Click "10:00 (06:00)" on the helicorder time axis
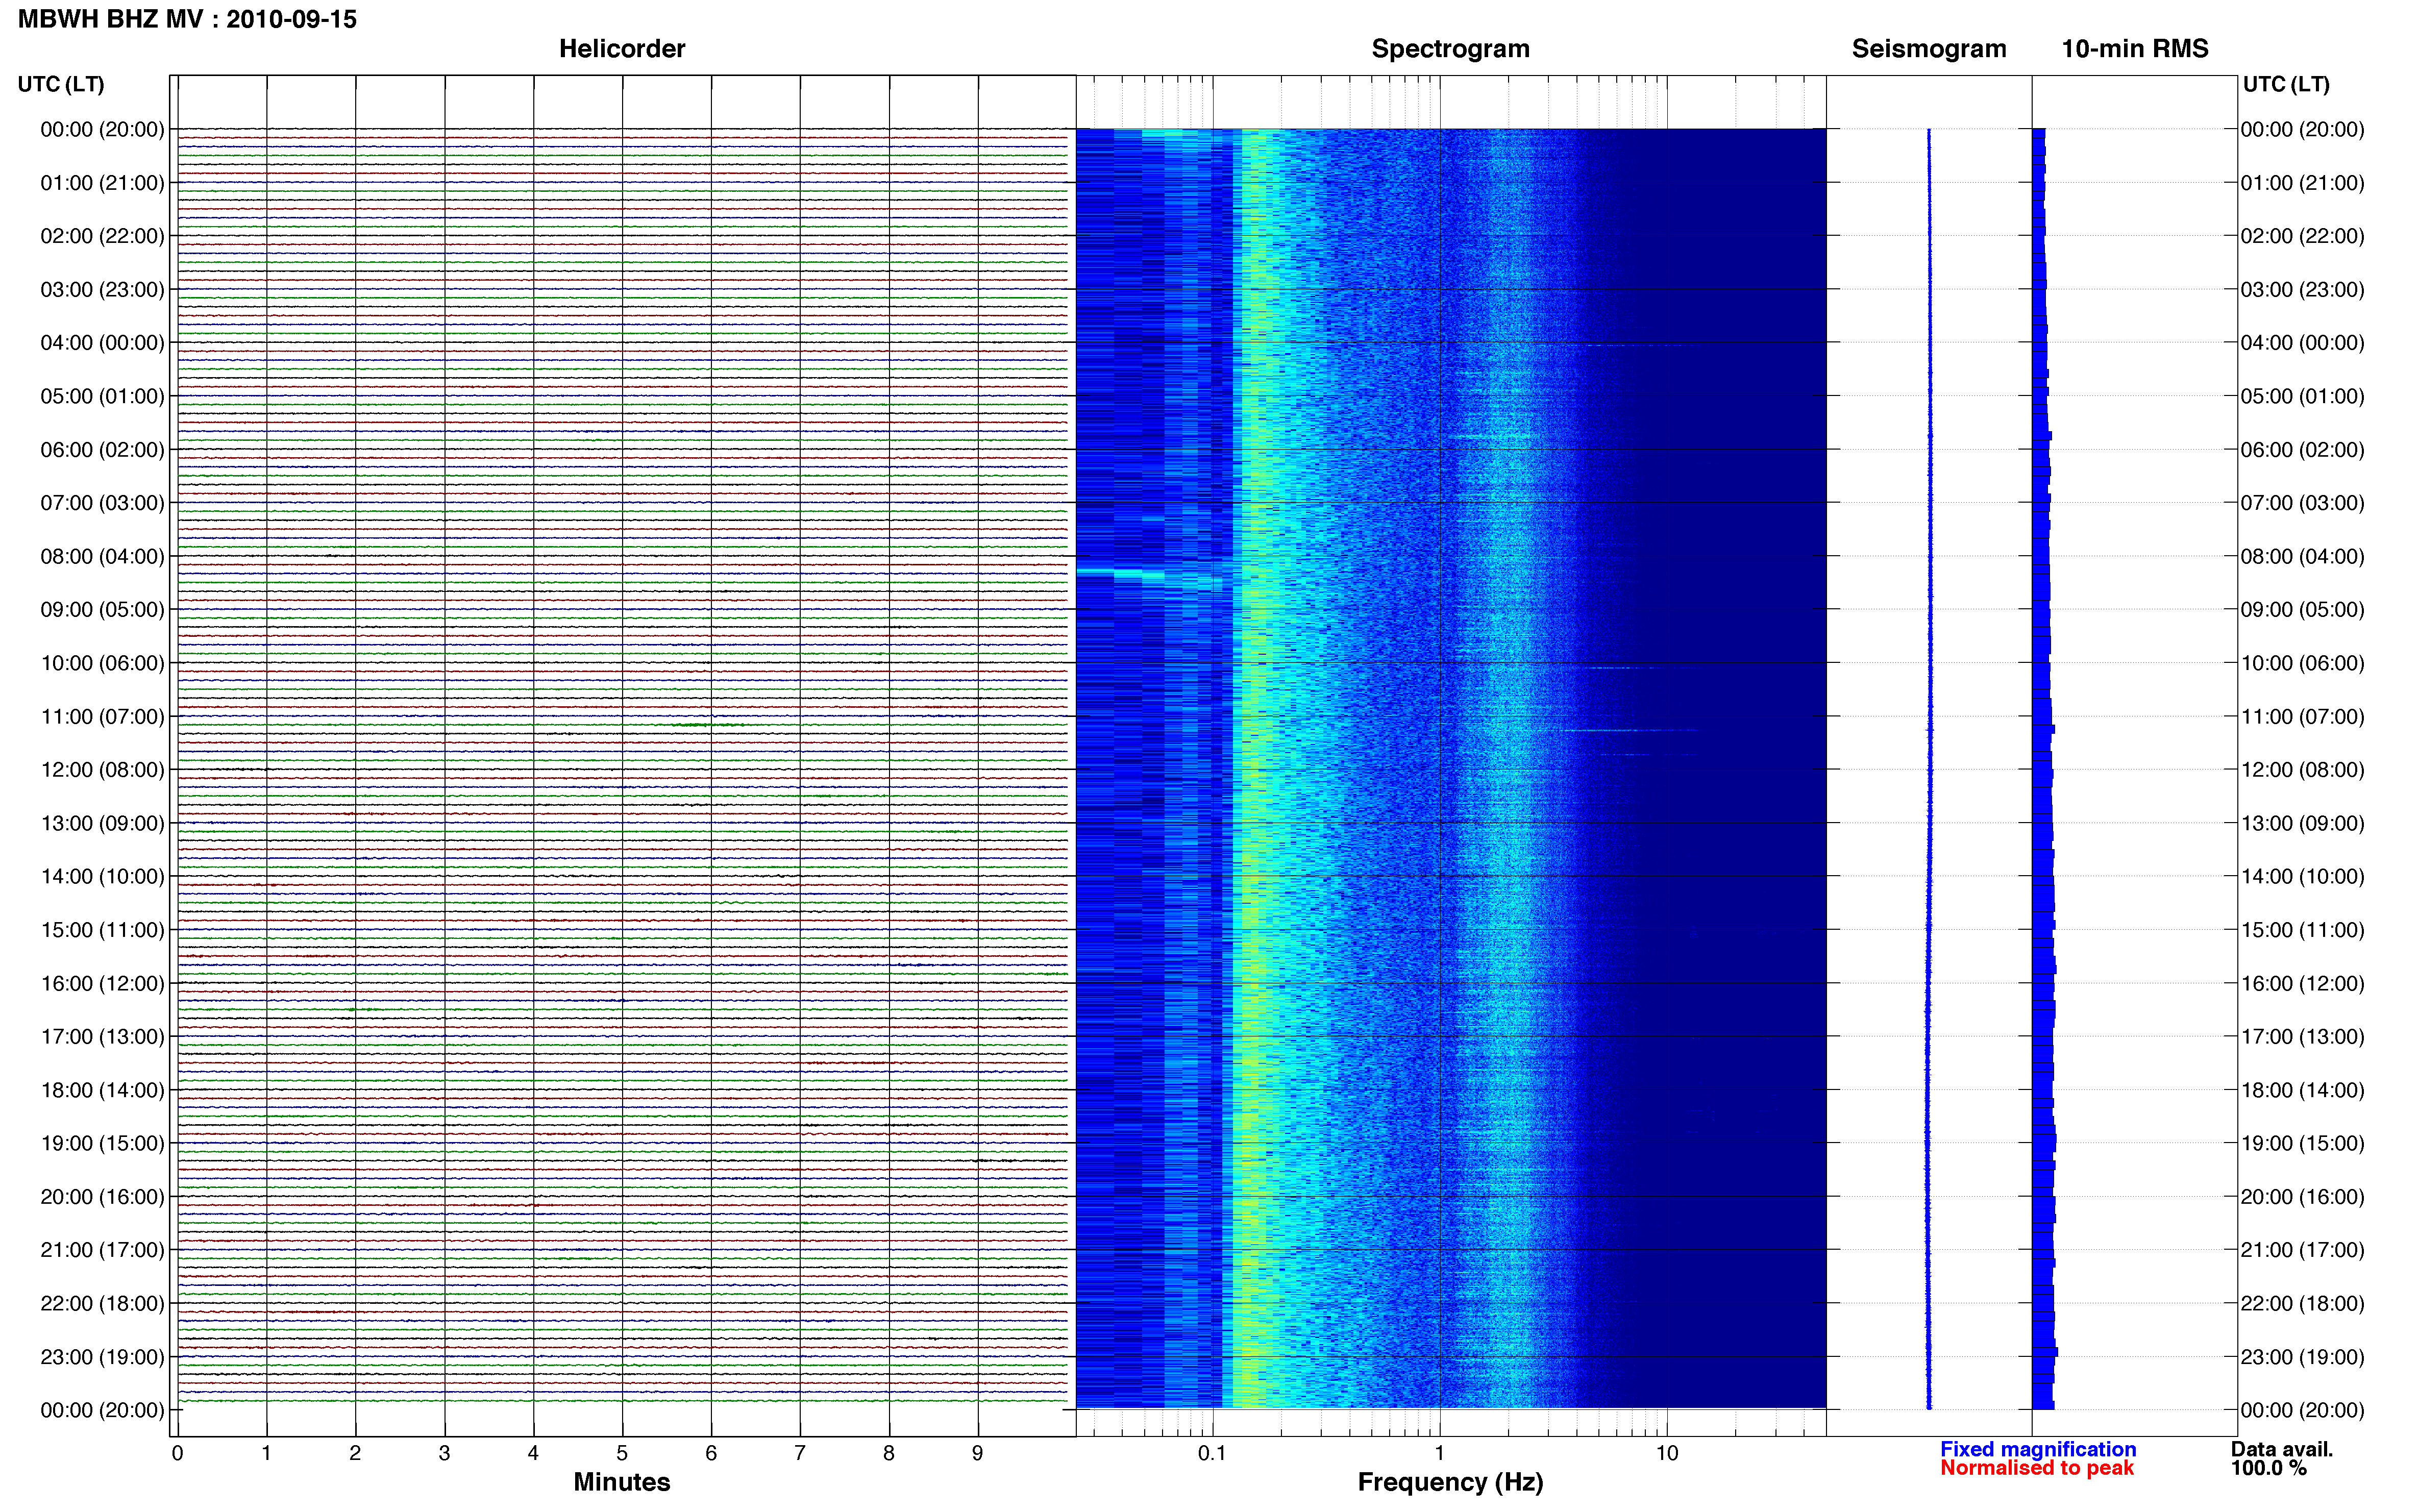Image resolution: width=2419 pixels, height=1512 pixels. (x=102, y=663)
